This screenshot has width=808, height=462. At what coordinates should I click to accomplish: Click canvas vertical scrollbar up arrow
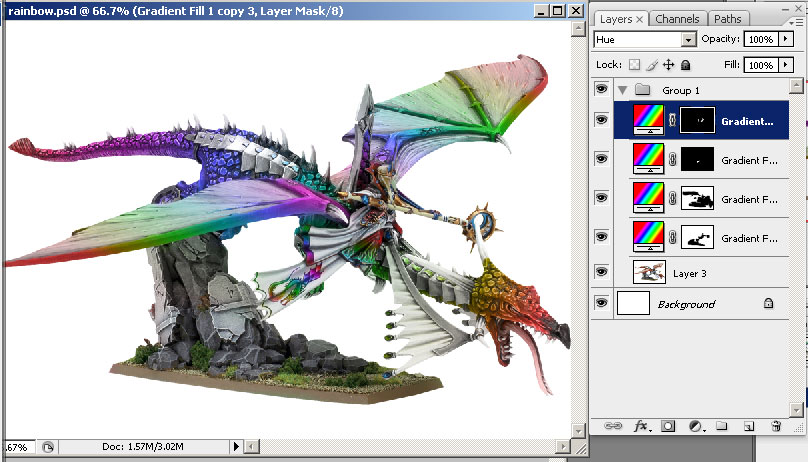(x=578, y=29)
